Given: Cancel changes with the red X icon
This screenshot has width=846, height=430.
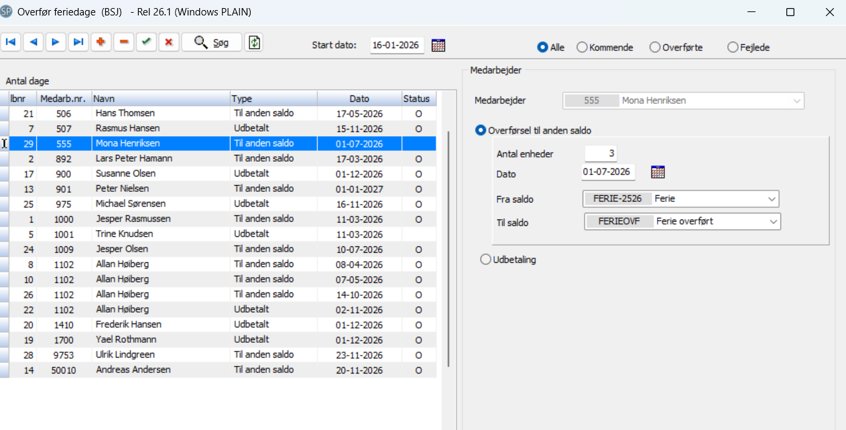Looking at the screenshot, I should [169, 42].
